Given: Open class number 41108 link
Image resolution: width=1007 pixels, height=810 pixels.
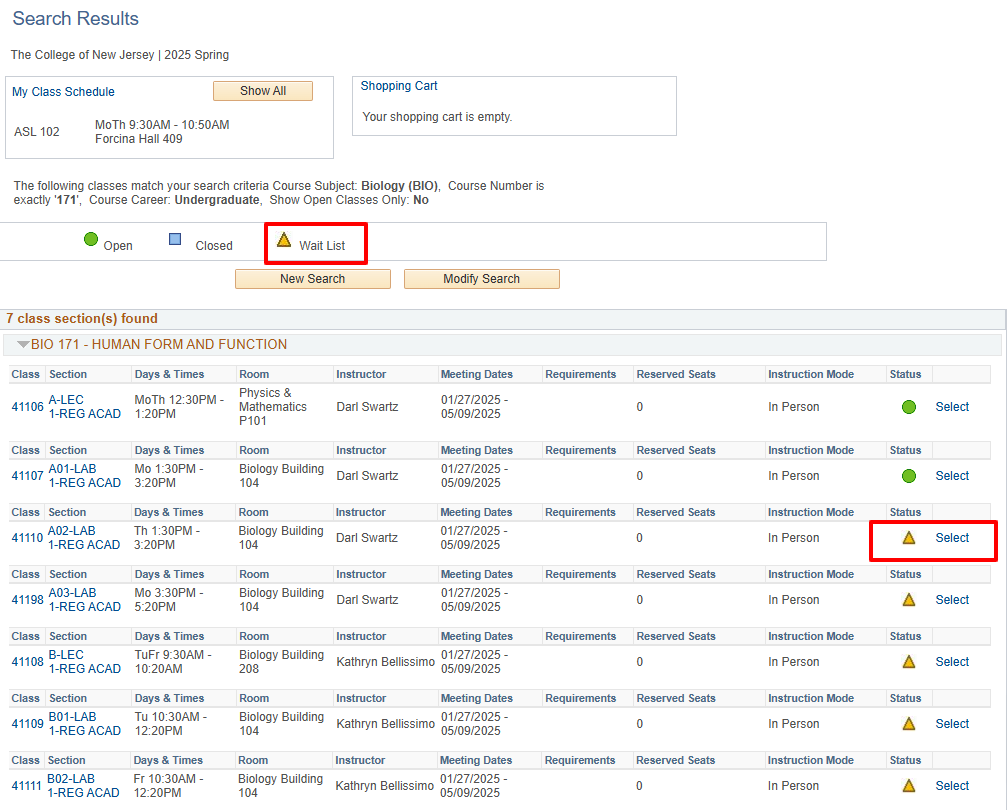Looking at the screenshot, I should pyautogui.click(x=28, y=662).
